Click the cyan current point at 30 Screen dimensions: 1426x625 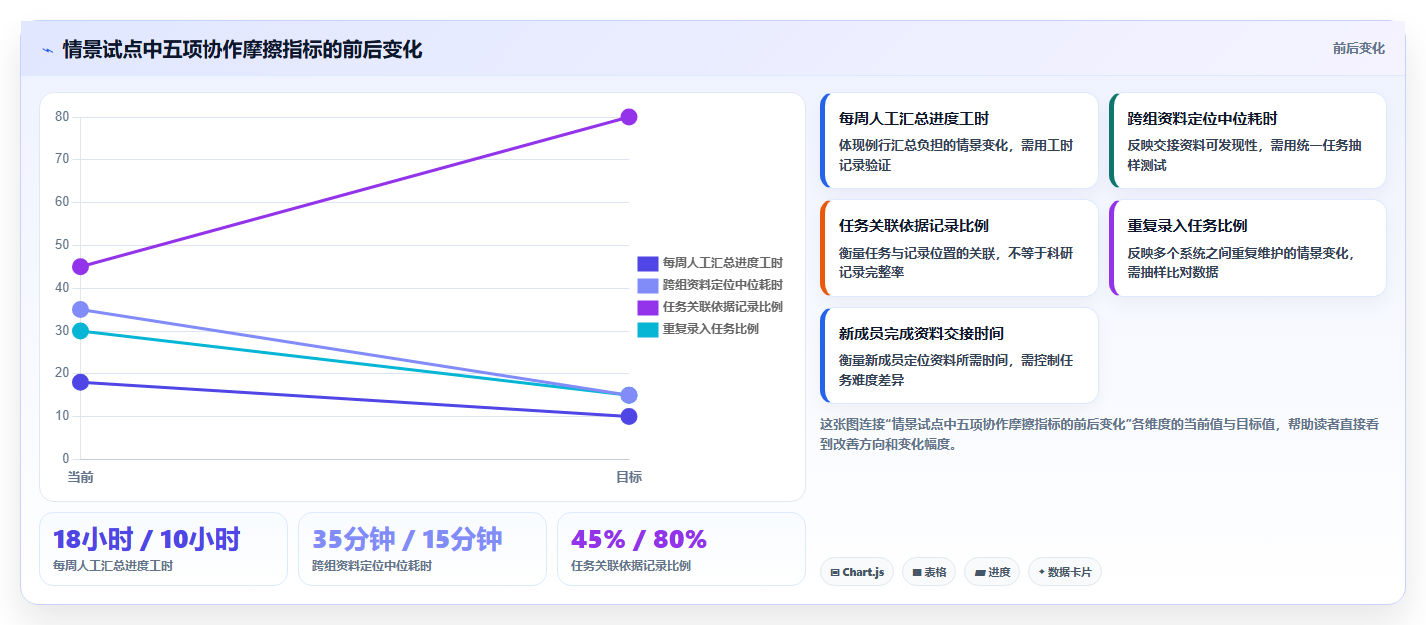81,331
